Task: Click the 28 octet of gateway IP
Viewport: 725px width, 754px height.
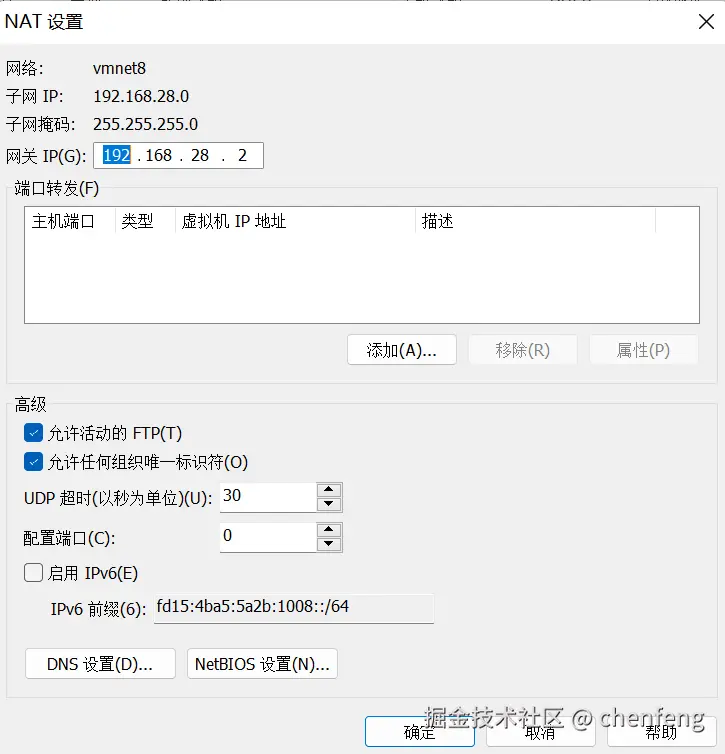Action: [200, 155]
